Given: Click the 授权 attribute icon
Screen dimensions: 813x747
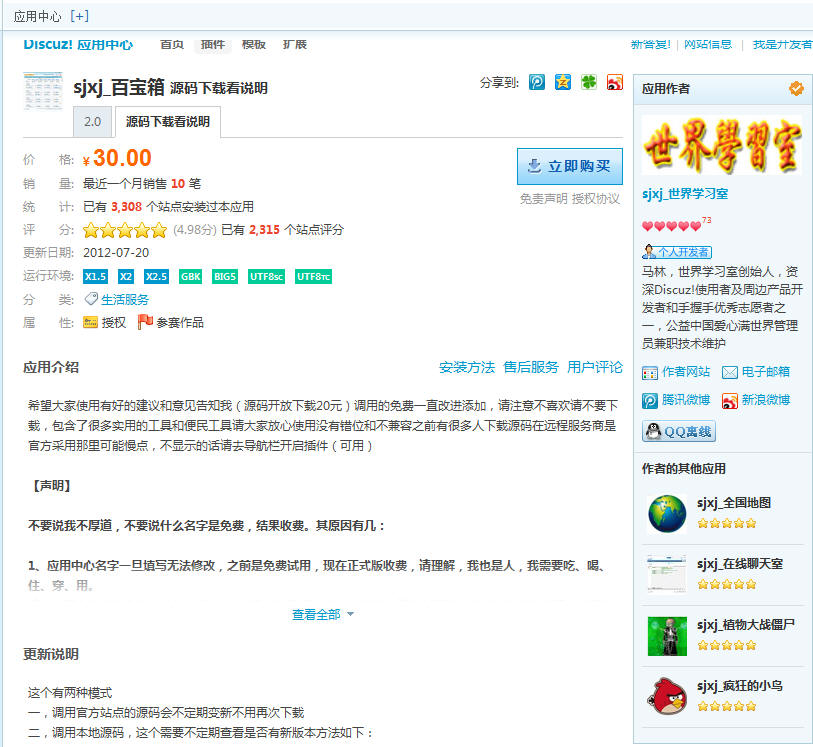Looking at the screenshot, I should coord(90,322).
